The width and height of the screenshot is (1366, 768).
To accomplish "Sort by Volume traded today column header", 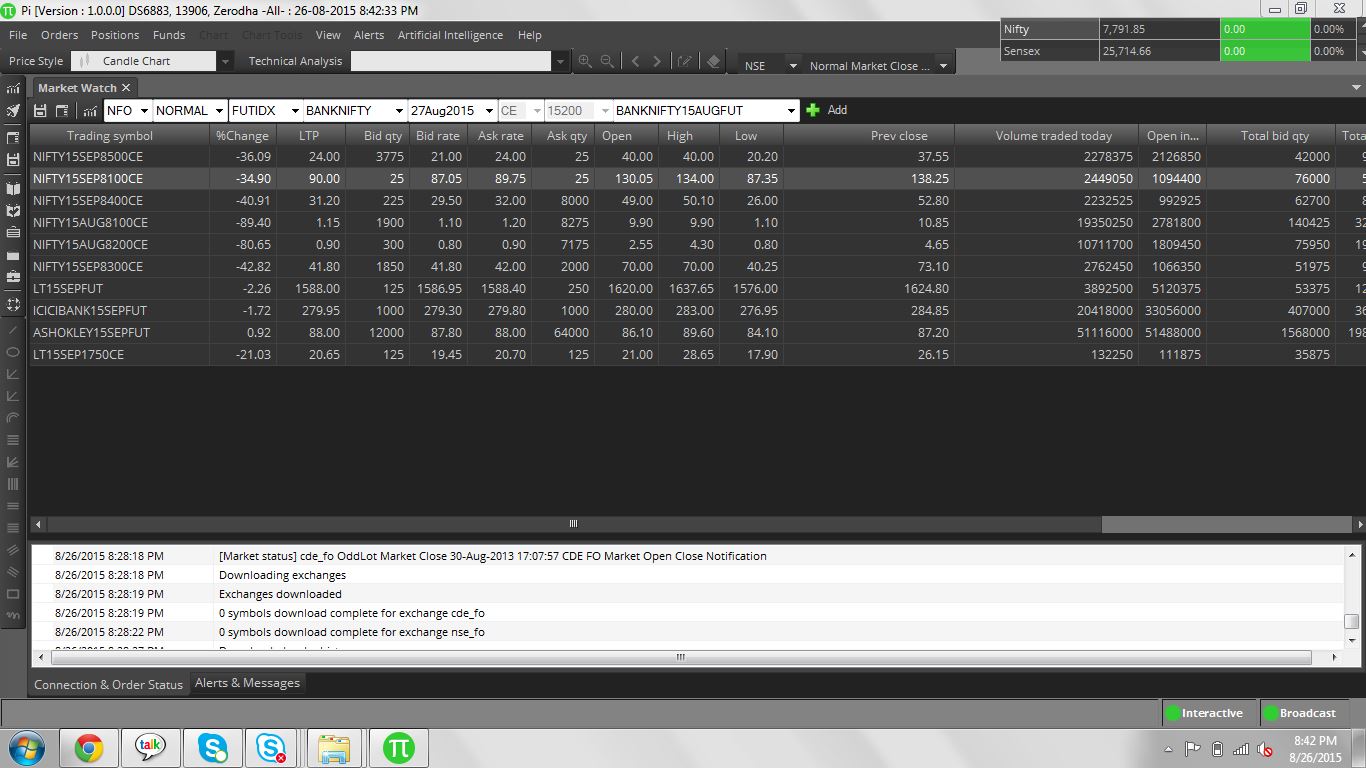I will (1047, 136).
